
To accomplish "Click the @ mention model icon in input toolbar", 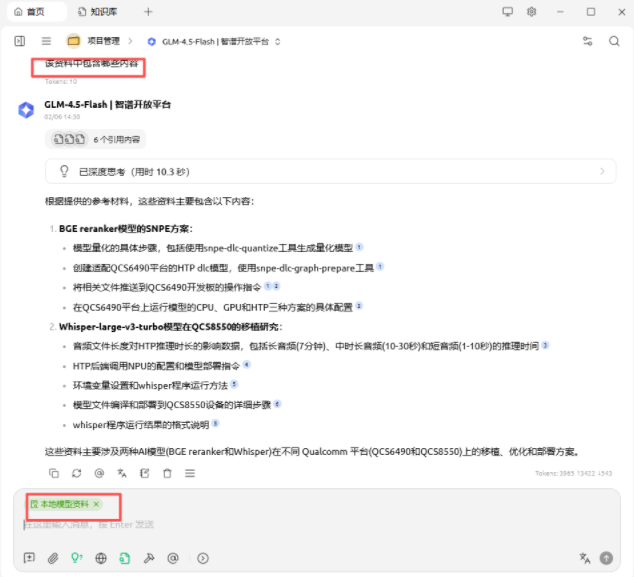I will (x=173, y=558).
